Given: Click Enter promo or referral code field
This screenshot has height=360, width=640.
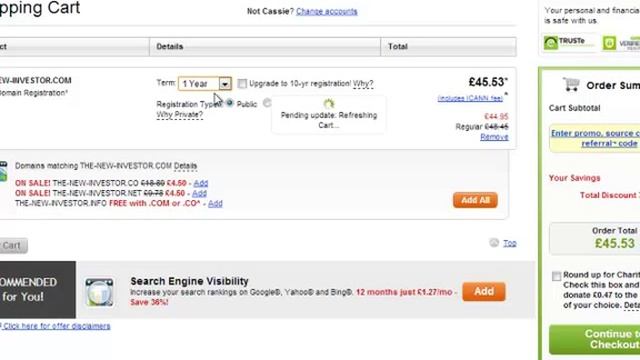Looking at the screenshot, I should pos(595,138).
